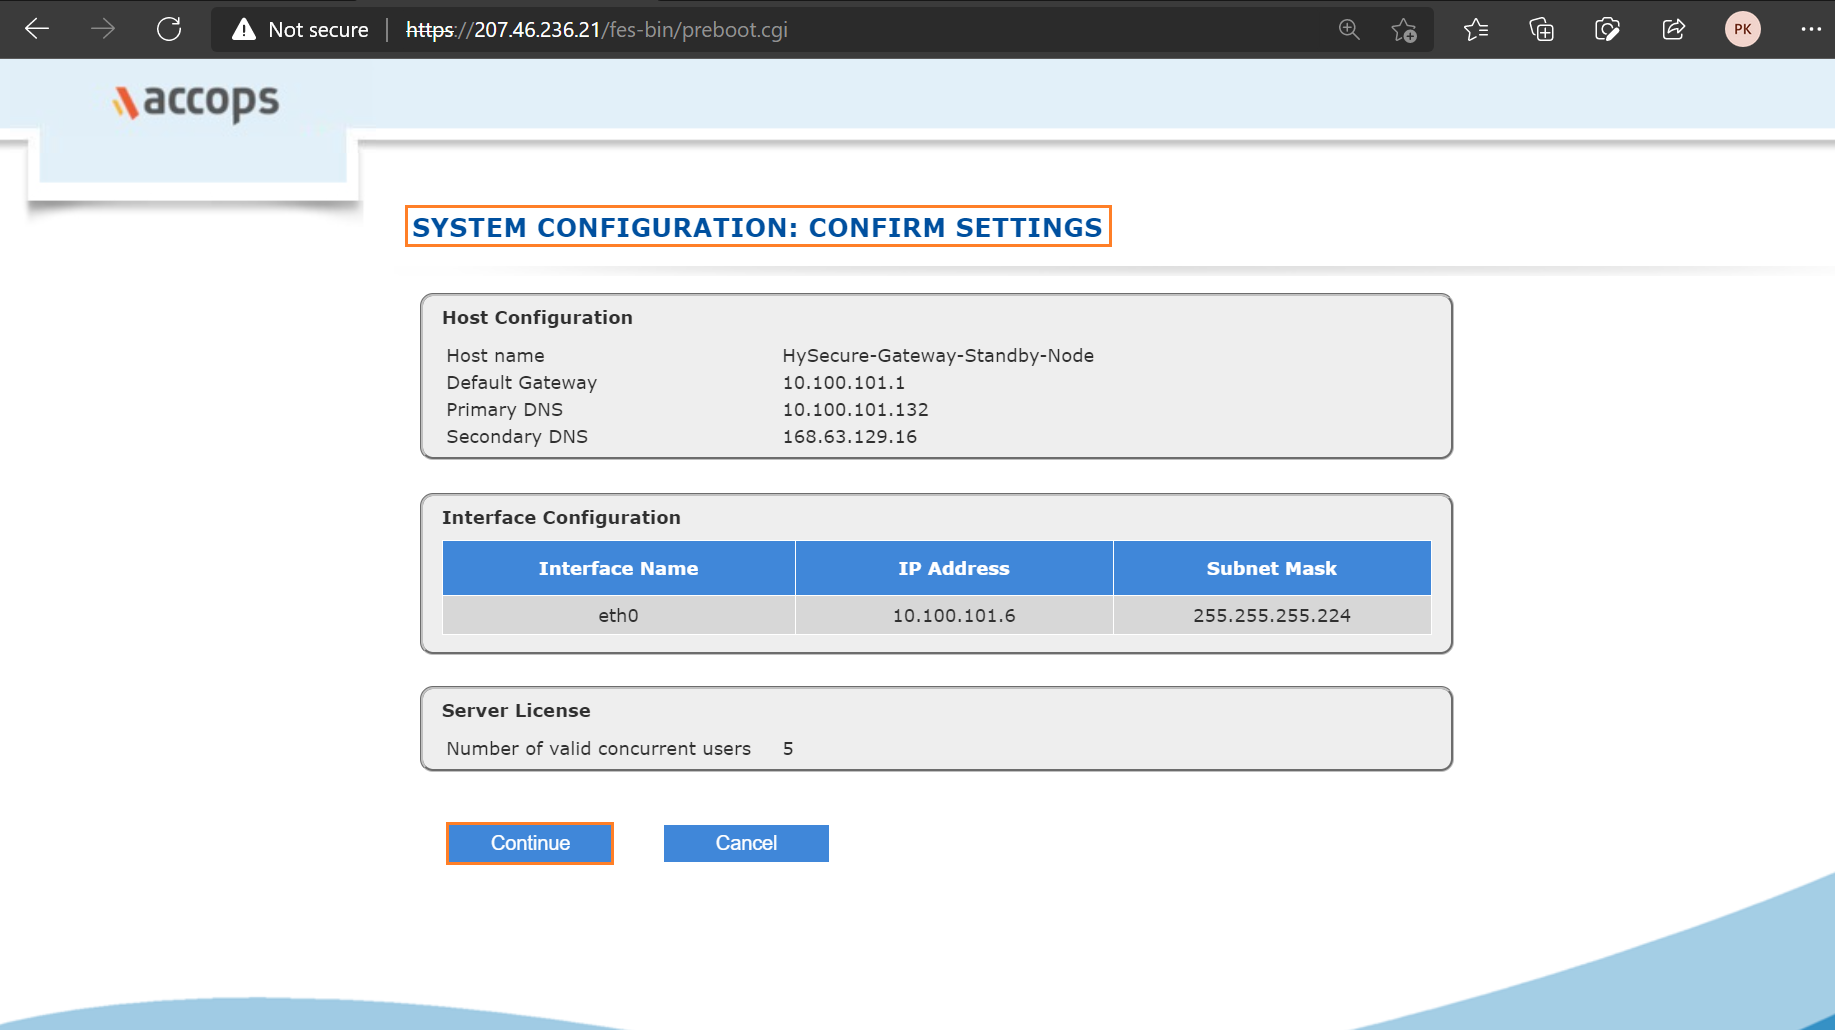The width and height of the screenshot is (1835, 1030).
Task: Click the HySecure-Gateway-Standby-Node host name value
Action: pos(938,355)
